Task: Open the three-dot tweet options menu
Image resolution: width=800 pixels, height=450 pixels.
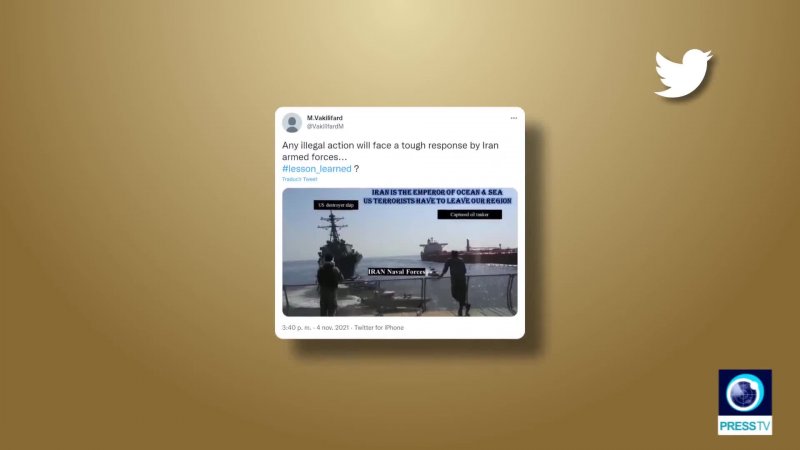Action: [513, 118]
